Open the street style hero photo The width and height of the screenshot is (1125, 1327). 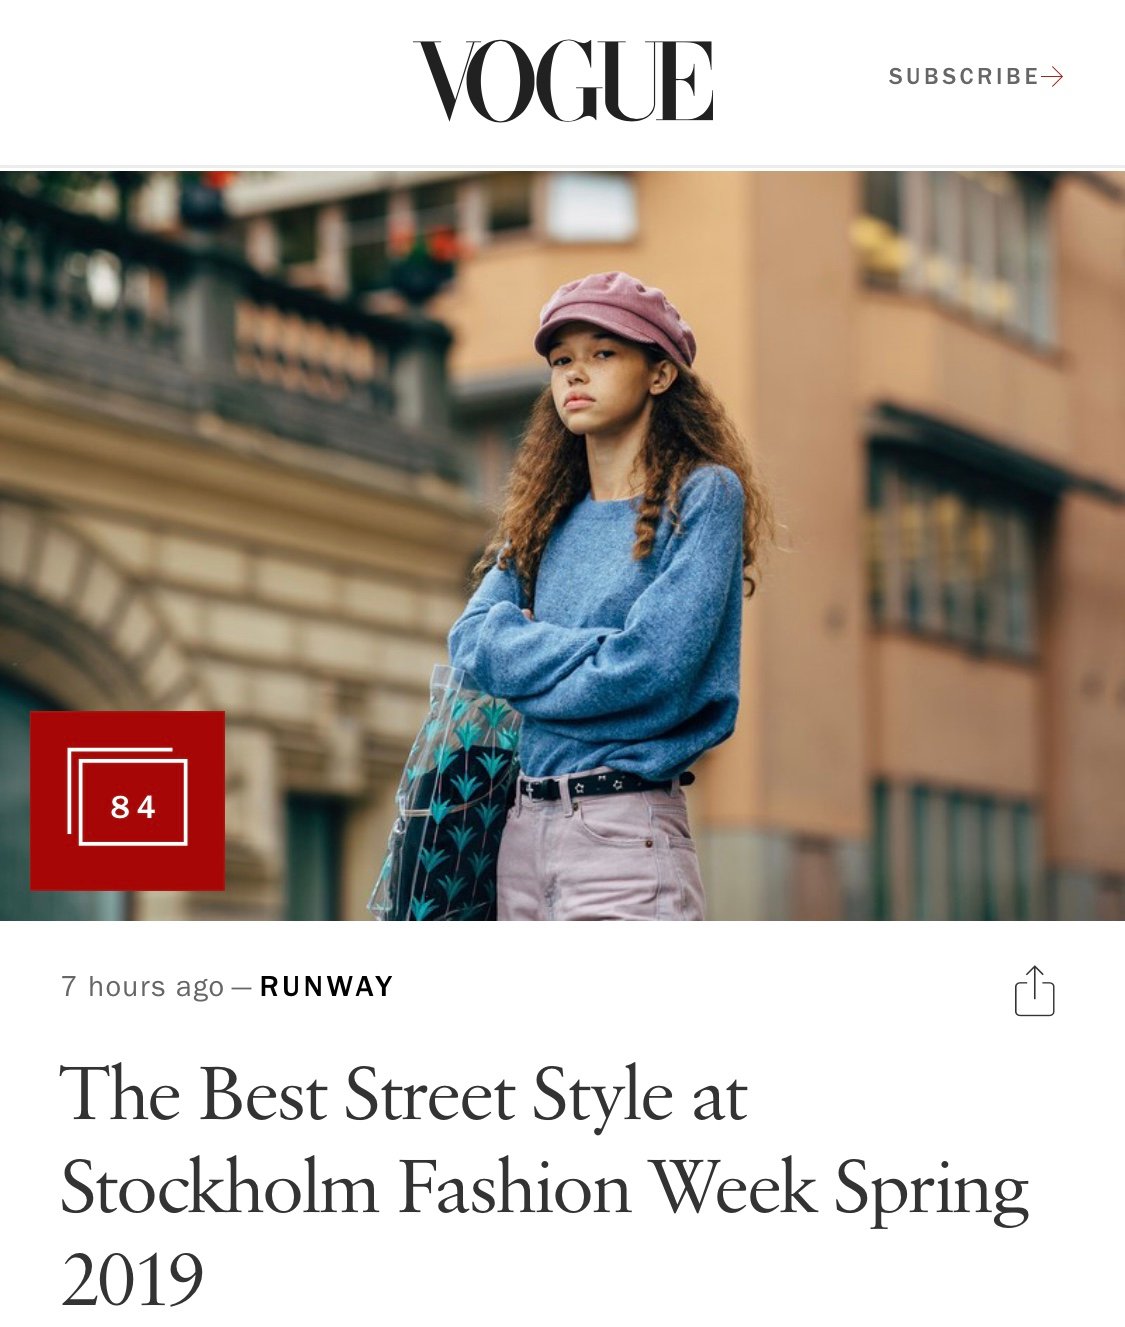point(562,545)
